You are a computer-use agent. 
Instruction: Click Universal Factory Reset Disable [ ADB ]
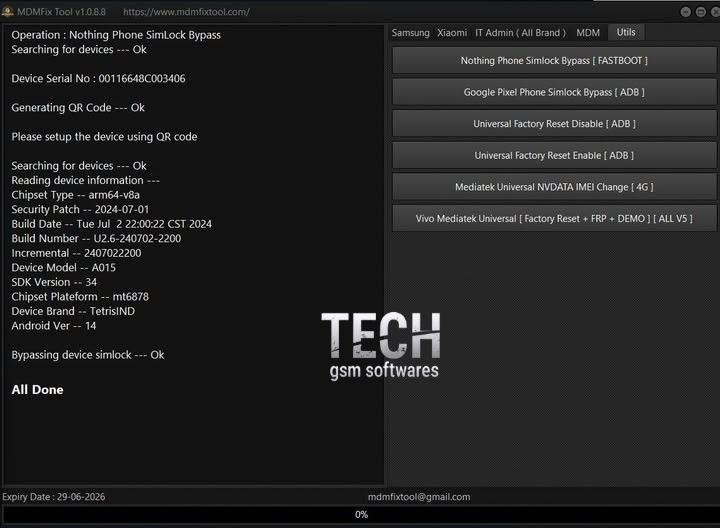tap(554, 124)
